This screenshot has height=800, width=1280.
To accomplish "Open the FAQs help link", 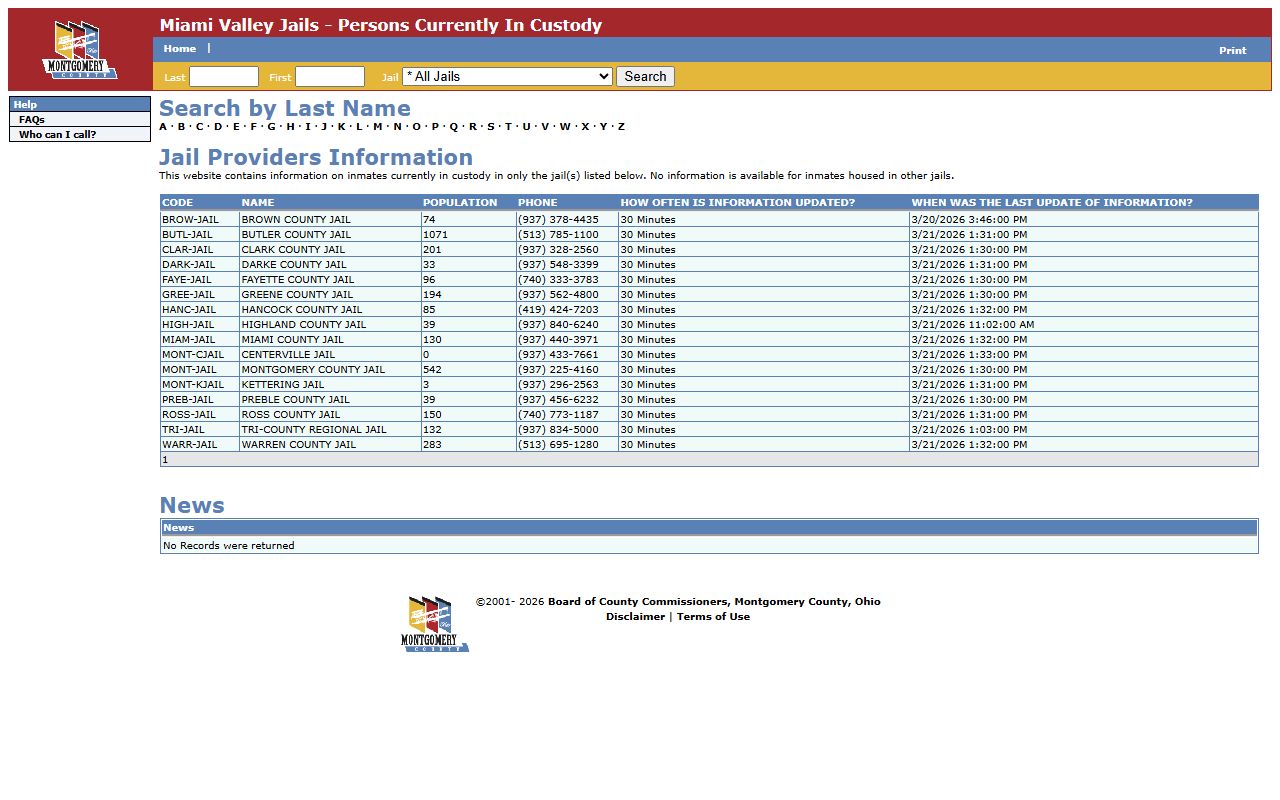I will 32,120.
